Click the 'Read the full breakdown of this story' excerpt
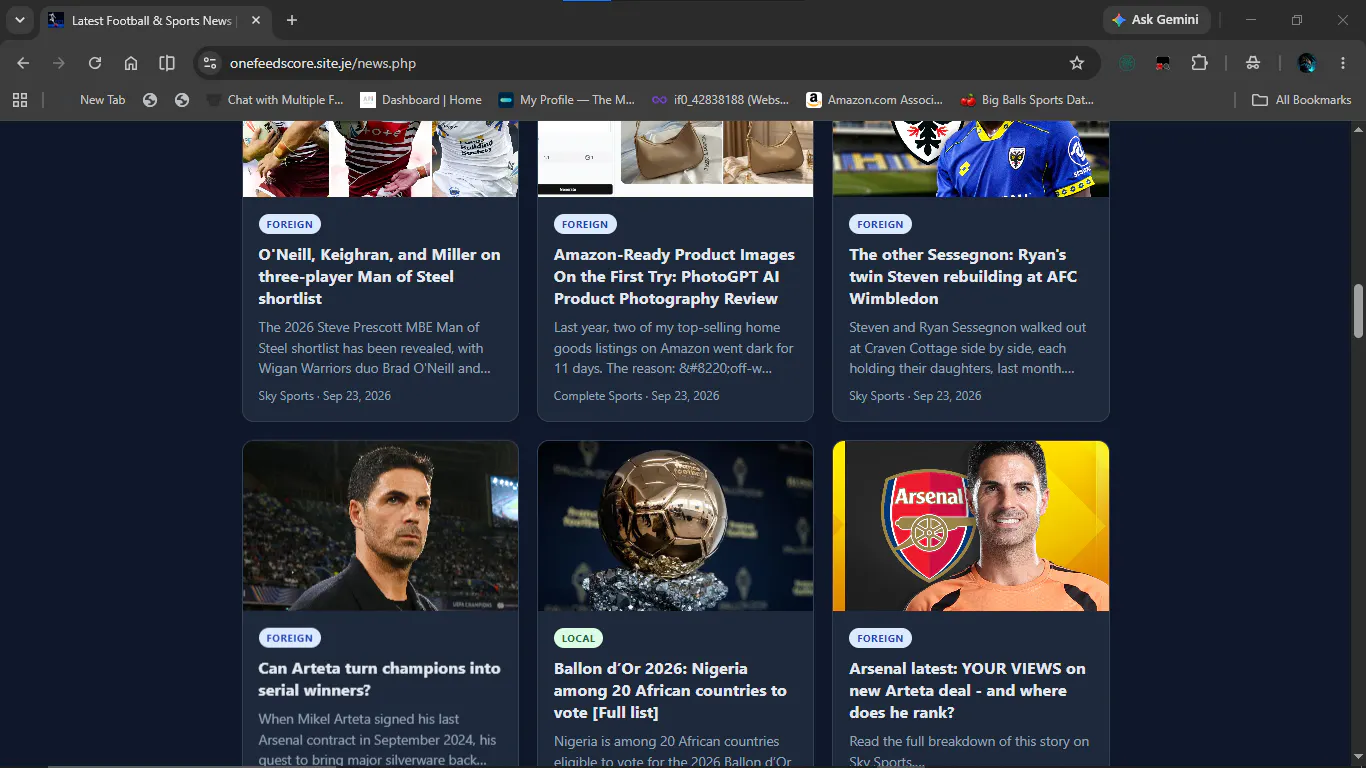 [969, 751]
